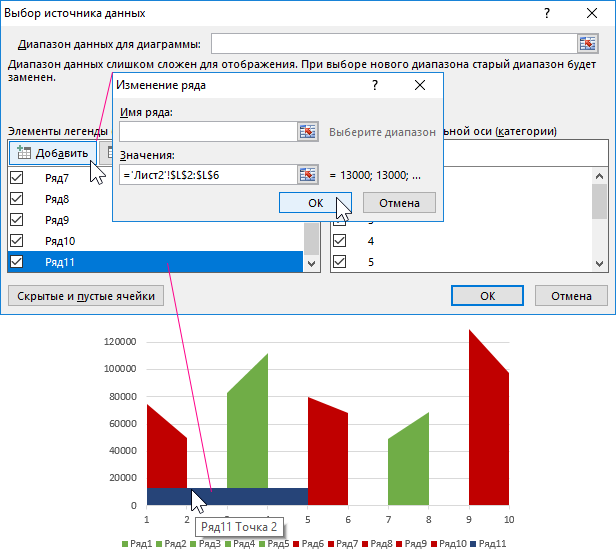Viewport: 616px width, 553px height.
Task: Toggle category 5 checkbox in axis labels list
Action: coord(340,262)
